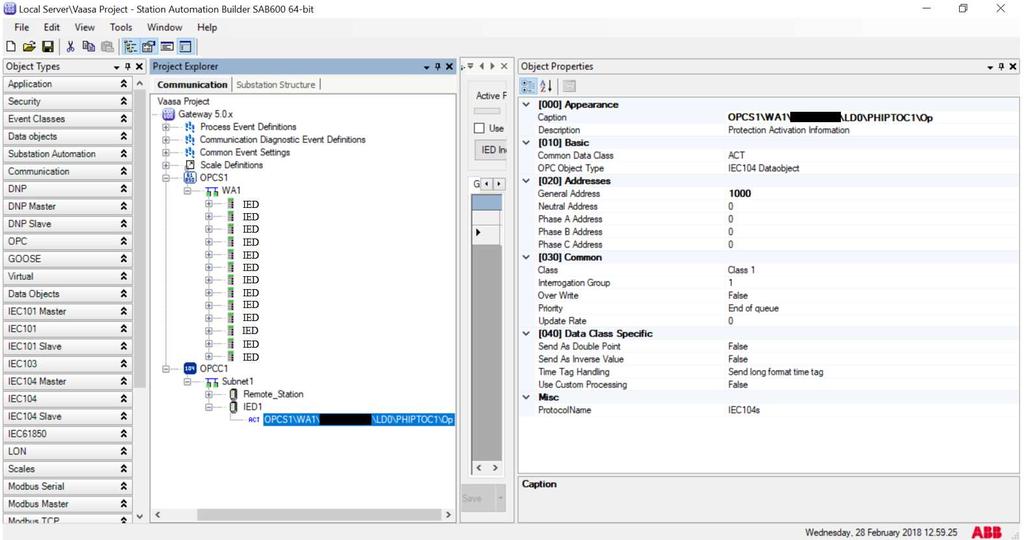Expand the Process Event Definitions node
Image resolution: width=1024 pixels, height=540 pixels.
pos(166,127)
